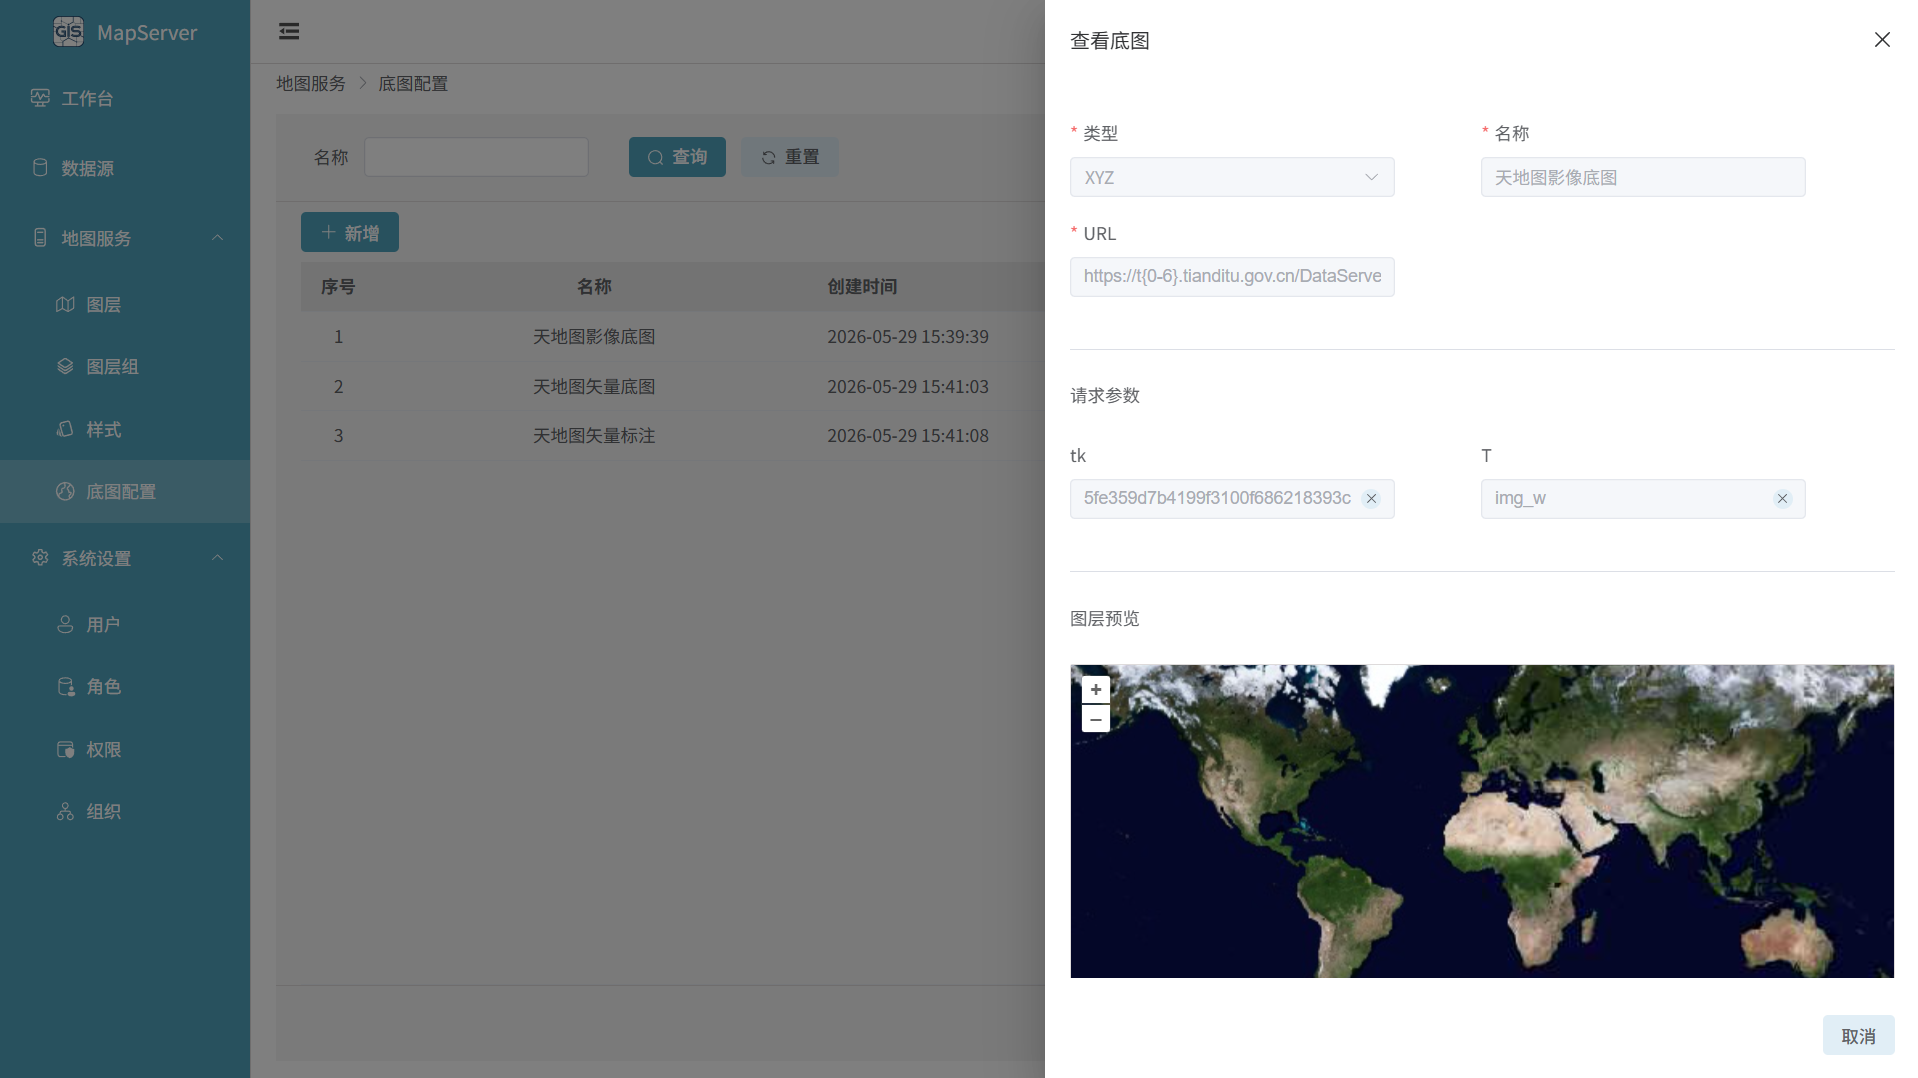Click the 系统设置 gear icon
This screenshot has width=1918, height=1078.
click(x=40, y=558)
